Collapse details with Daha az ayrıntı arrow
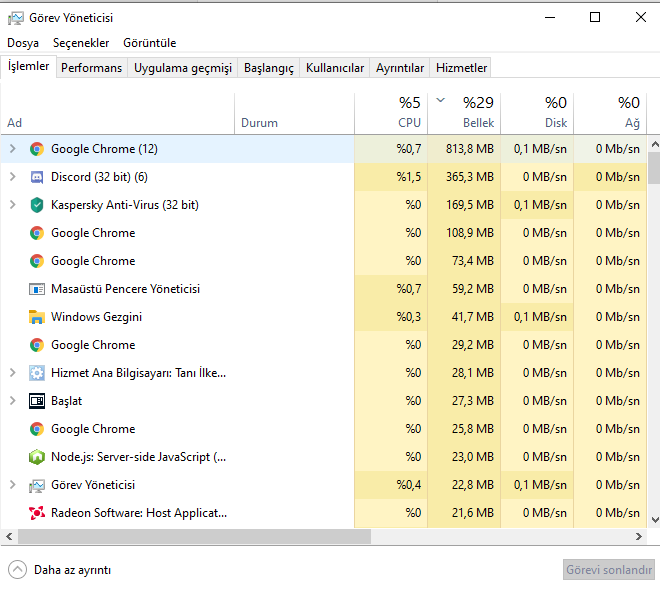 (18, 569)
